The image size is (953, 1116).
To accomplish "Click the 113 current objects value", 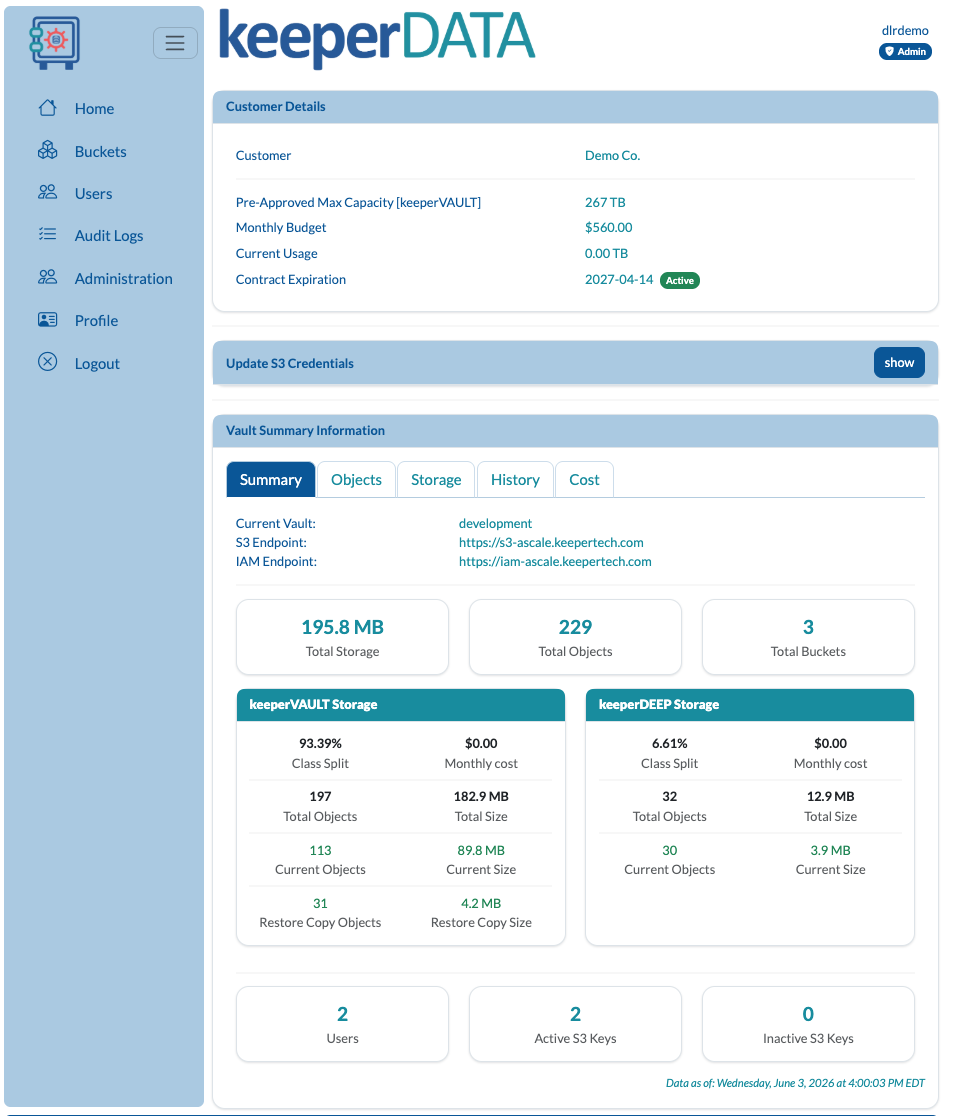I will (x=320, y=851).
